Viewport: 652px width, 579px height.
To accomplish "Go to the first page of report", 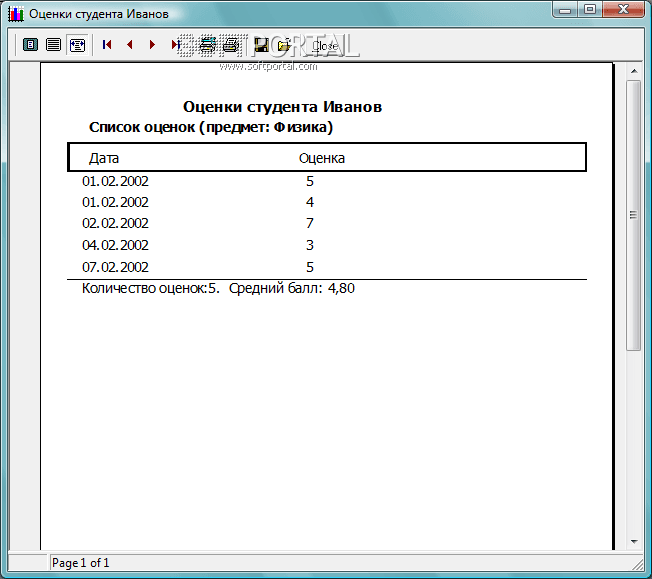I will pyautogui.click(x=107, y=45).
